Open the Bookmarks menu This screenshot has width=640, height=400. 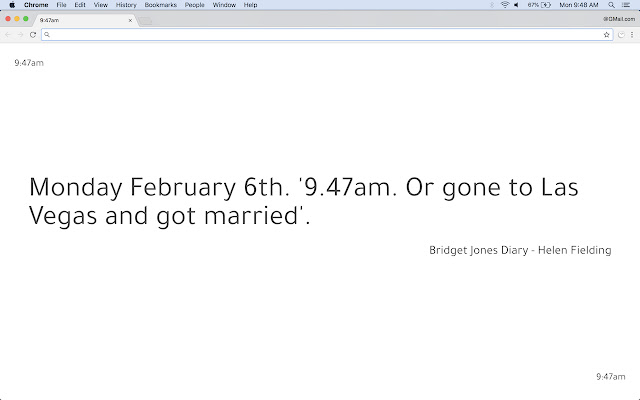pos(160,5)
